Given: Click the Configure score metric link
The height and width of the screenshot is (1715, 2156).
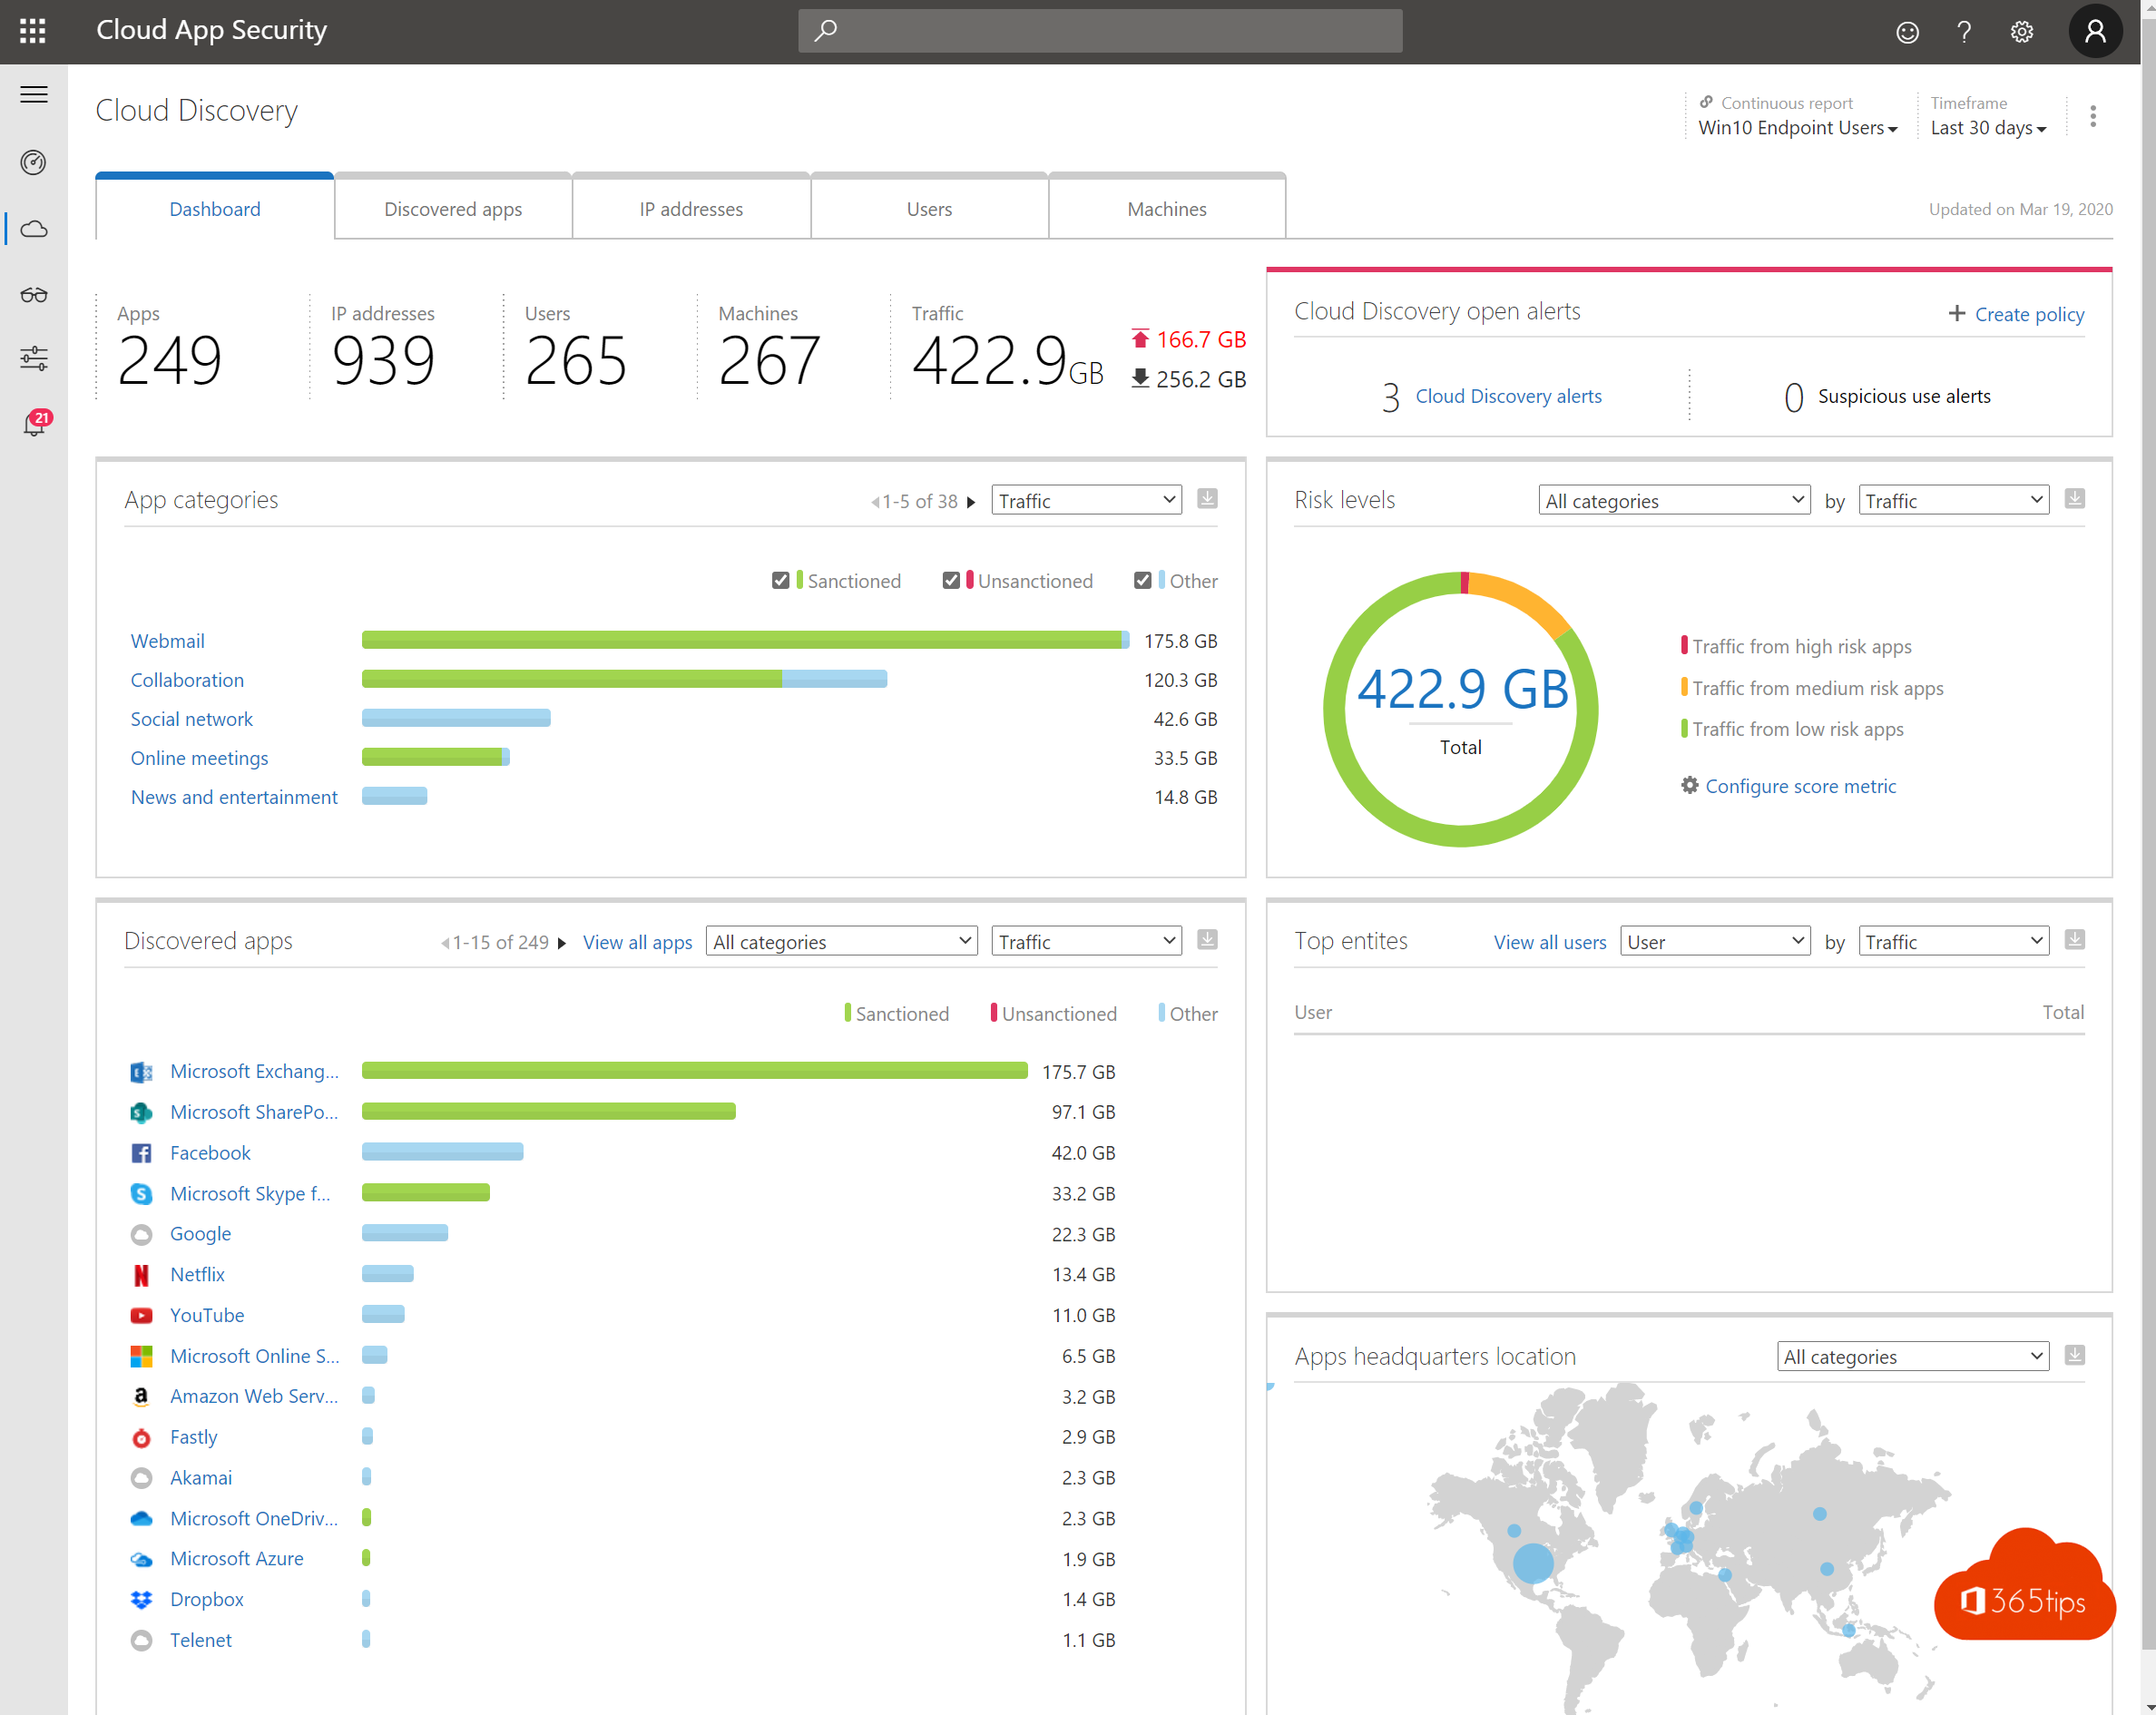Looking at the screenshot, I should (1804, 786).
